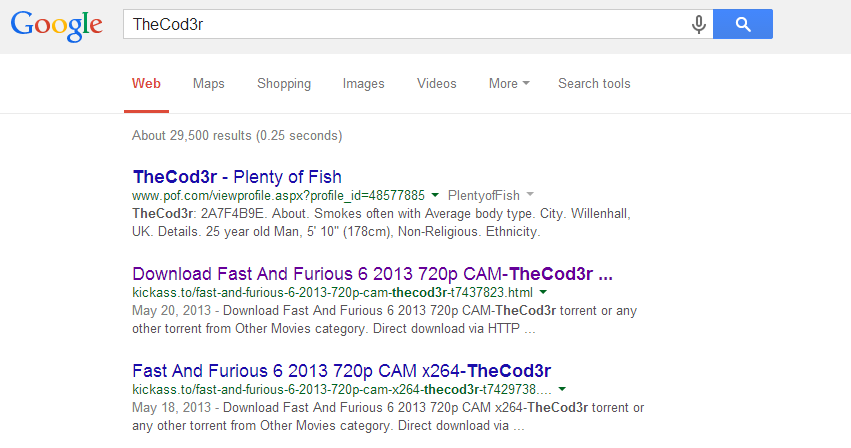
Task: Click the blue magnifier search button
Action: [x=742, y=24]
